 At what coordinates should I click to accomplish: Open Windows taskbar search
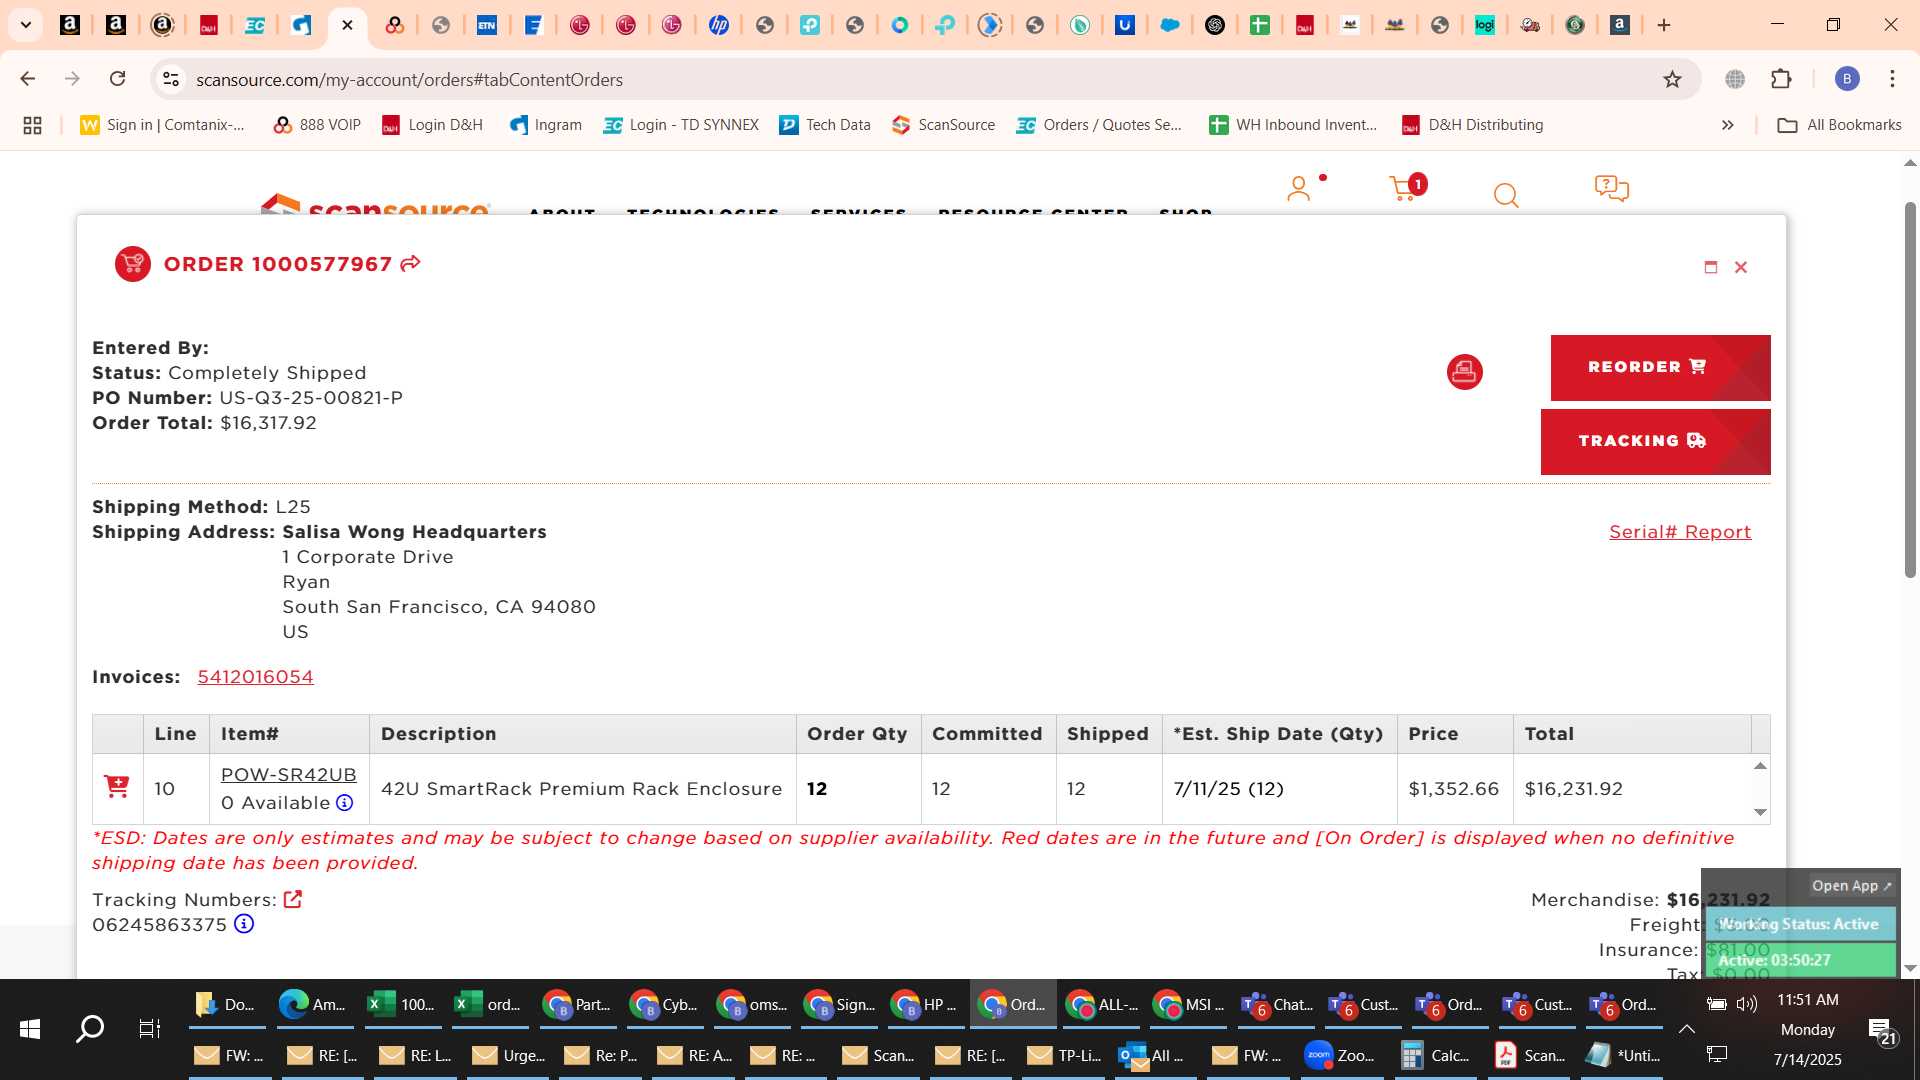(x=90, y=1028)
